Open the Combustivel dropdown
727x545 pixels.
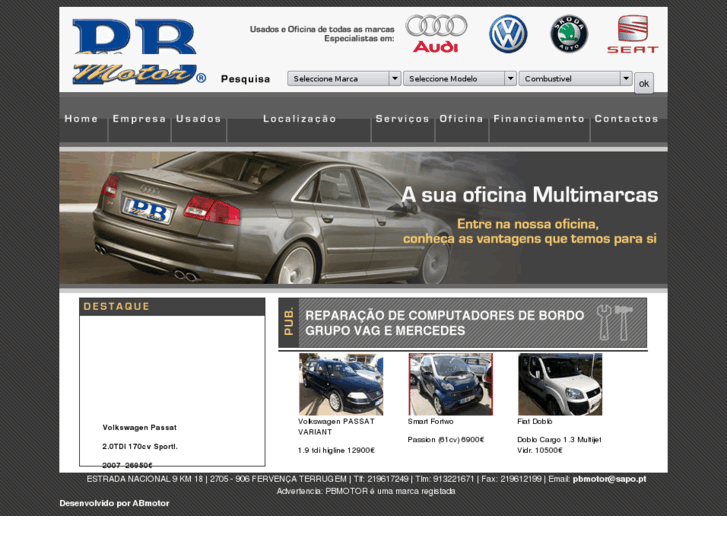point(575,78)
